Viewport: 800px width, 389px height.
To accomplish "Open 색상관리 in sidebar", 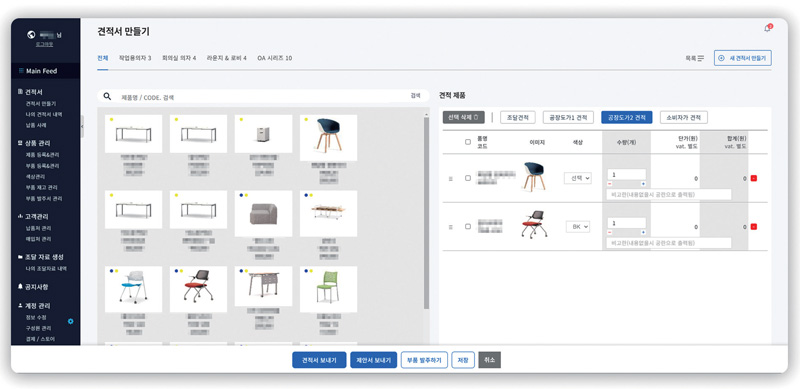I will tap(35, 177).
